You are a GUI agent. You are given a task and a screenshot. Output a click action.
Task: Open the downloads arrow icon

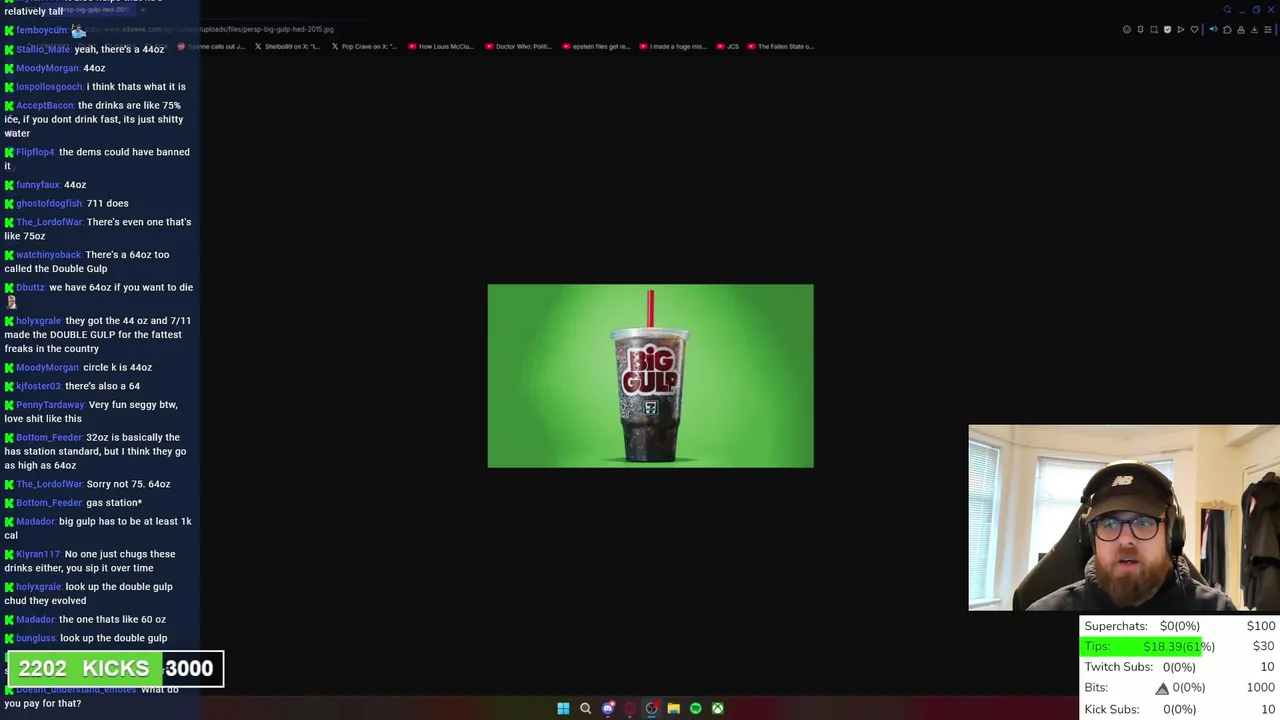pyautogui.click(x=1254, y=30)
